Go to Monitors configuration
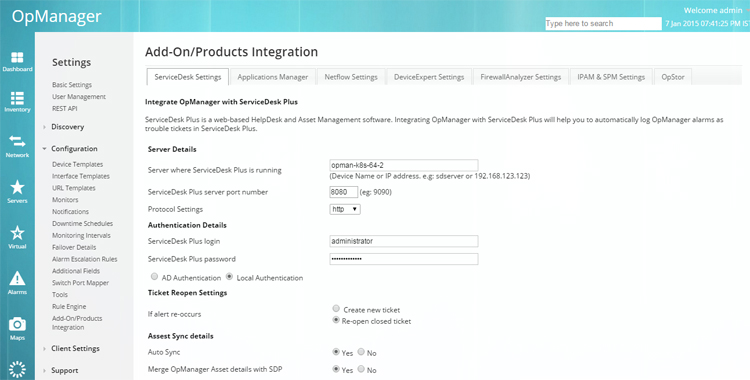This screenshot has width=750, height=380. (x=65, y=200)
